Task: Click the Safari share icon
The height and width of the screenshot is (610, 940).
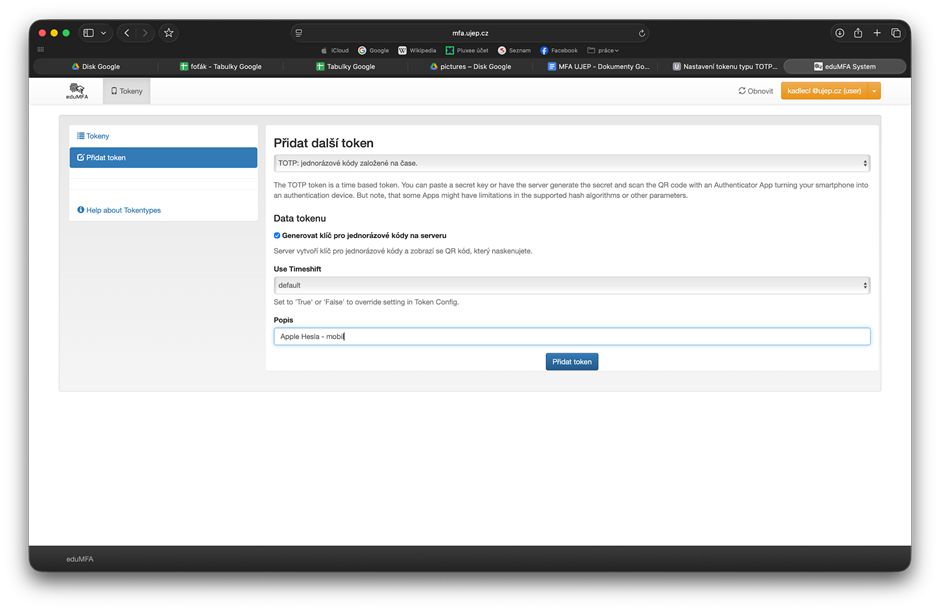Action: (858, 33)
